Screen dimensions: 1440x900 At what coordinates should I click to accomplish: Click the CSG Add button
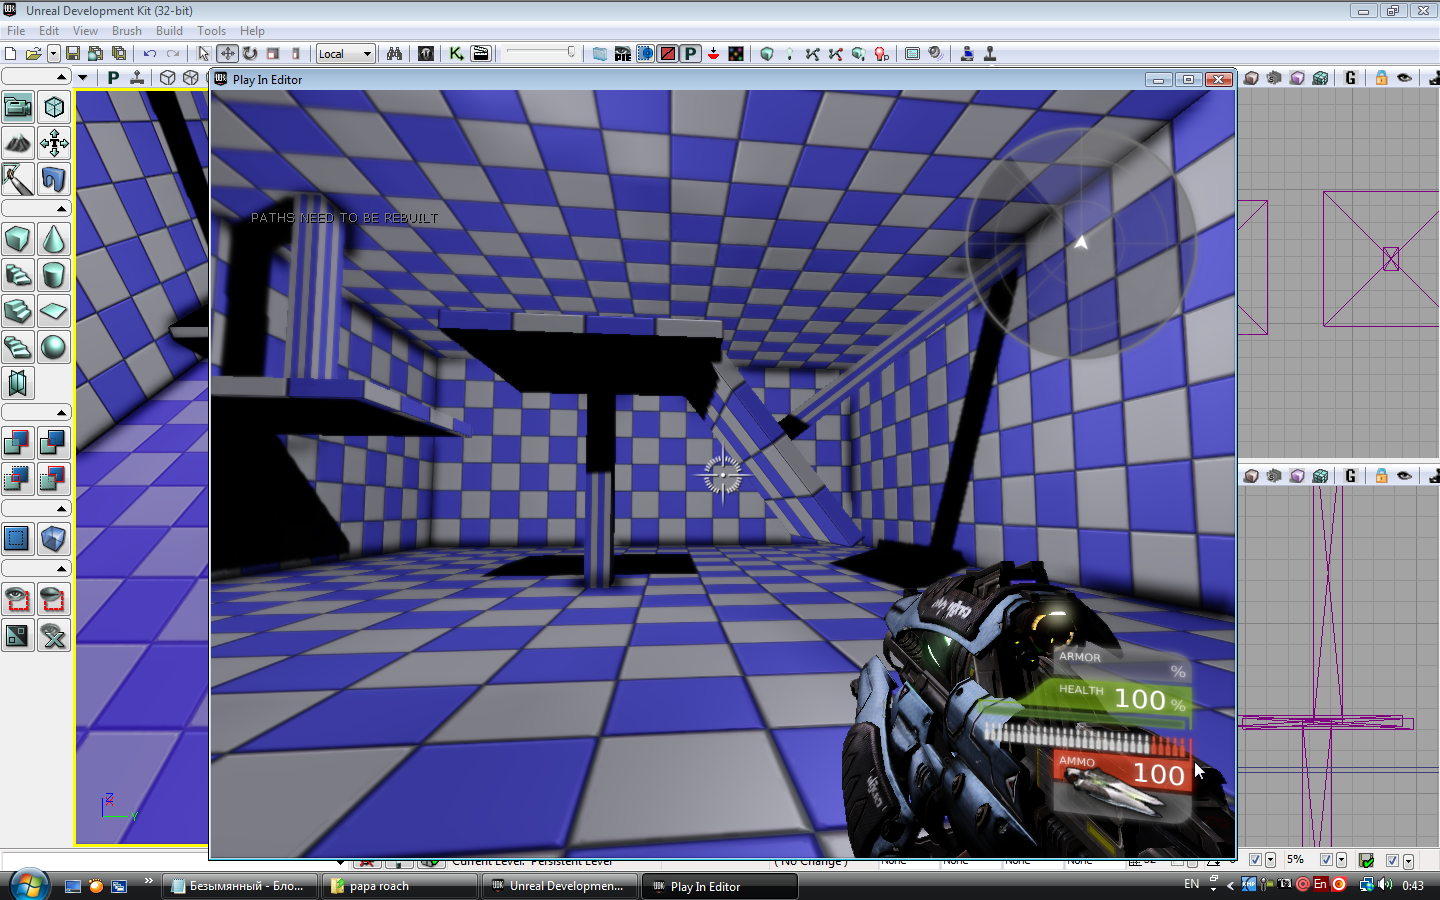click(18, 443)
